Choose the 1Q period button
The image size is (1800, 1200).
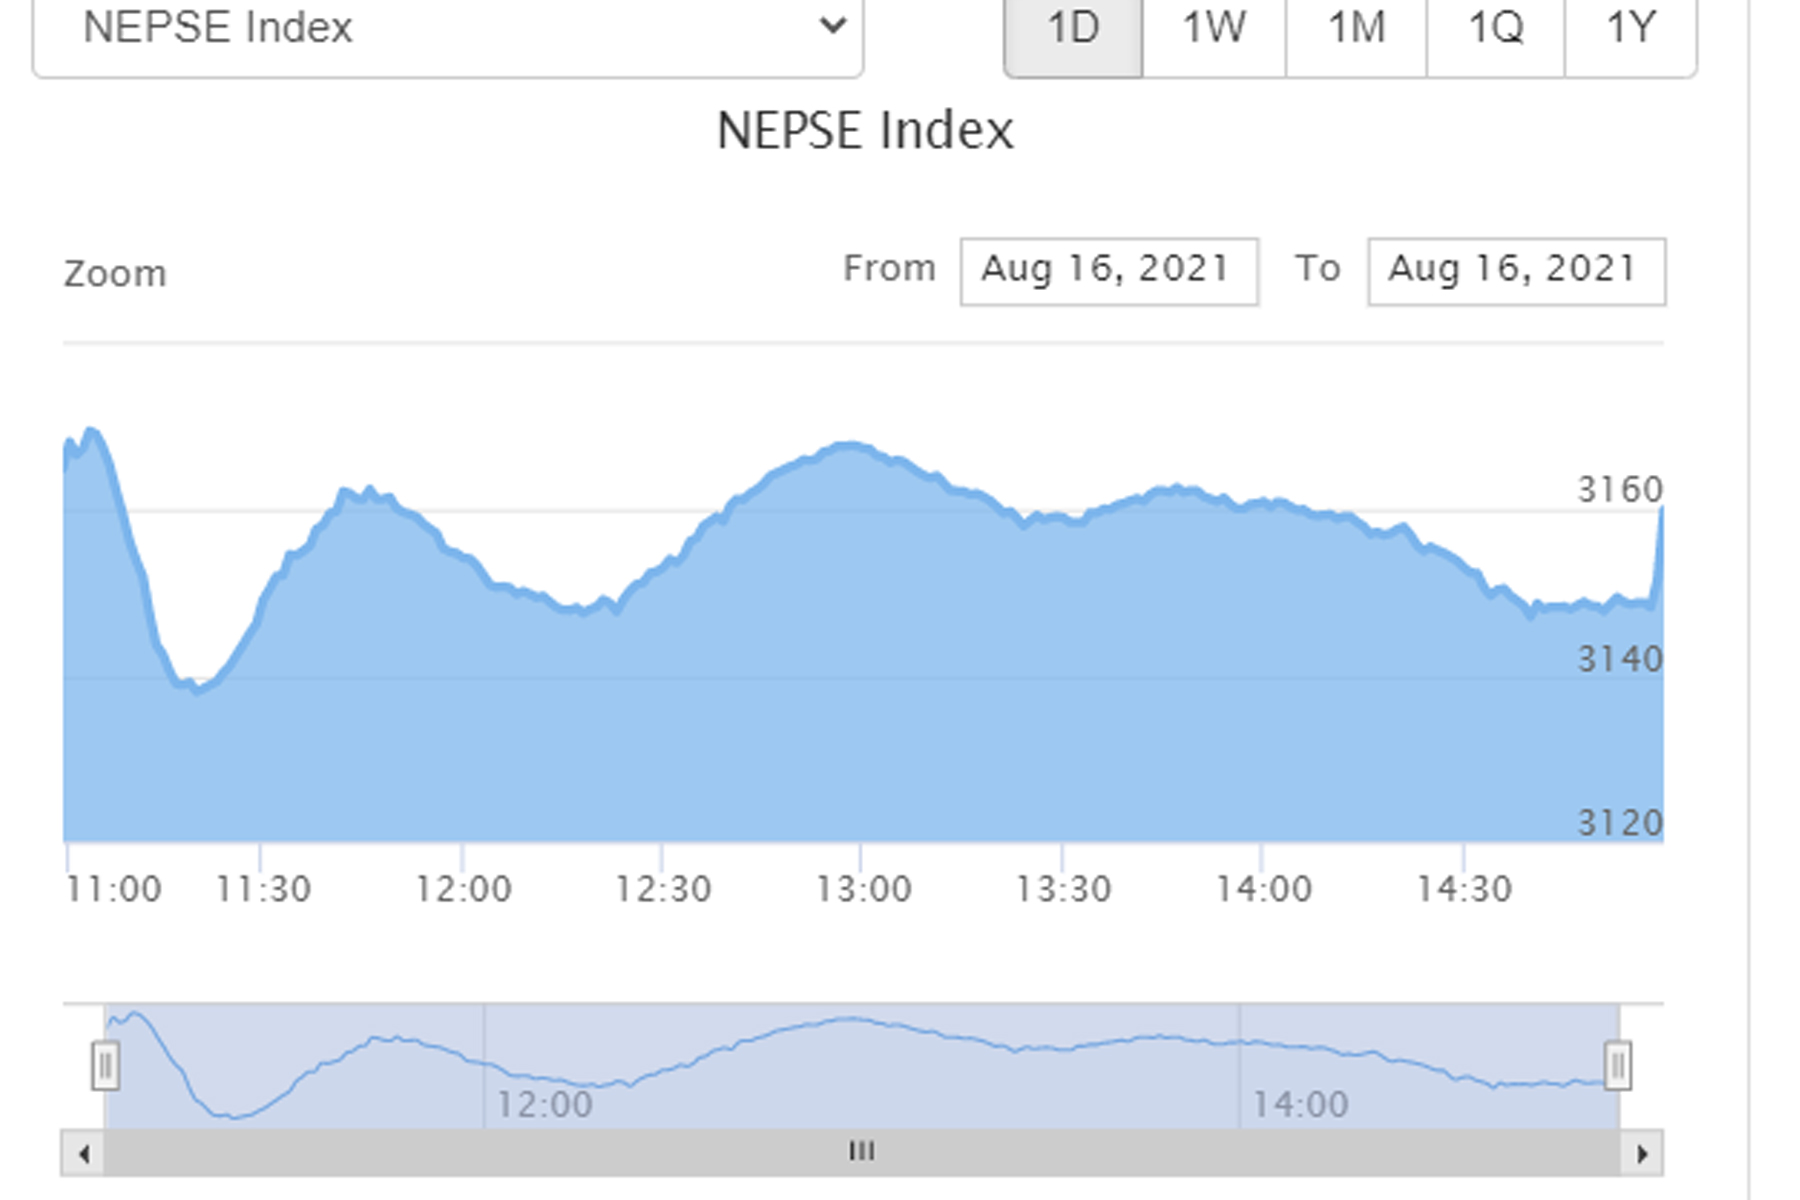tap(1496, 28)
